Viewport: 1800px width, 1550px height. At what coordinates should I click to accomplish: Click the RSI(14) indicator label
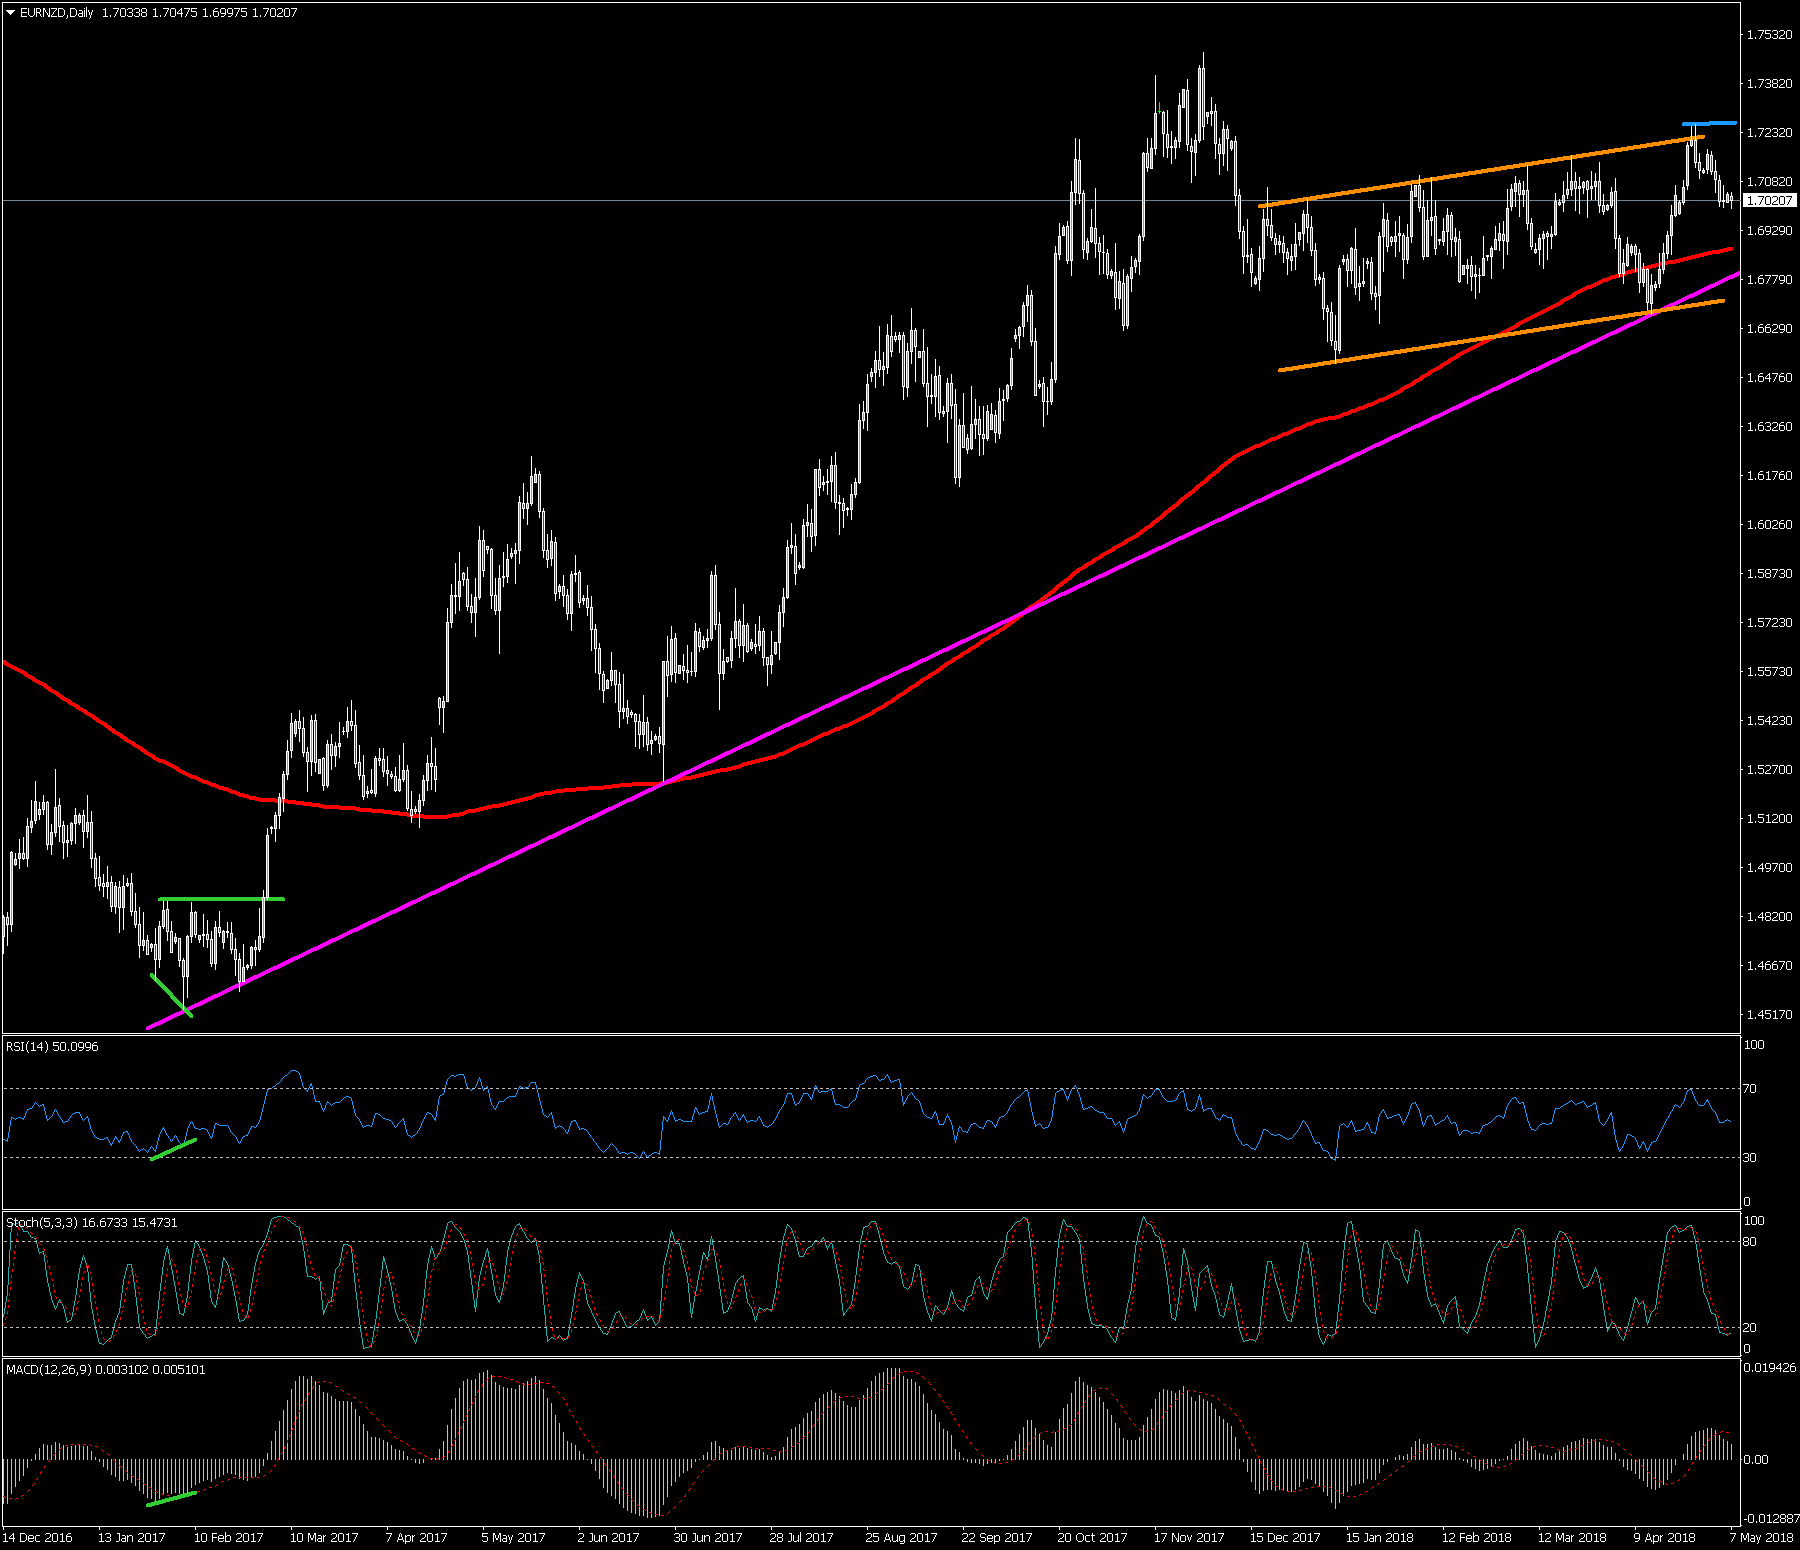pos(52,1046)
